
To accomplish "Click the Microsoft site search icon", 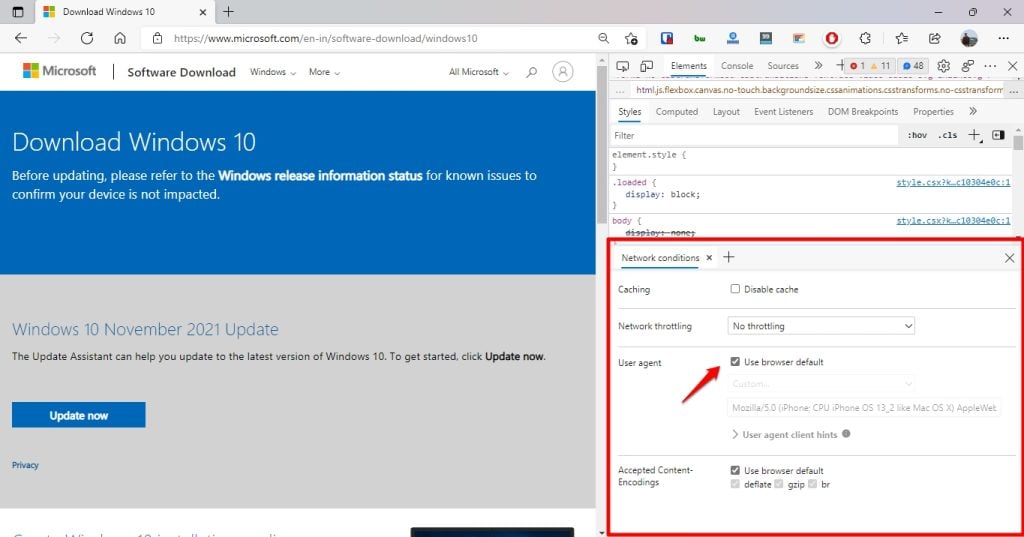I will pyautogui.click(x=532, y=72).
